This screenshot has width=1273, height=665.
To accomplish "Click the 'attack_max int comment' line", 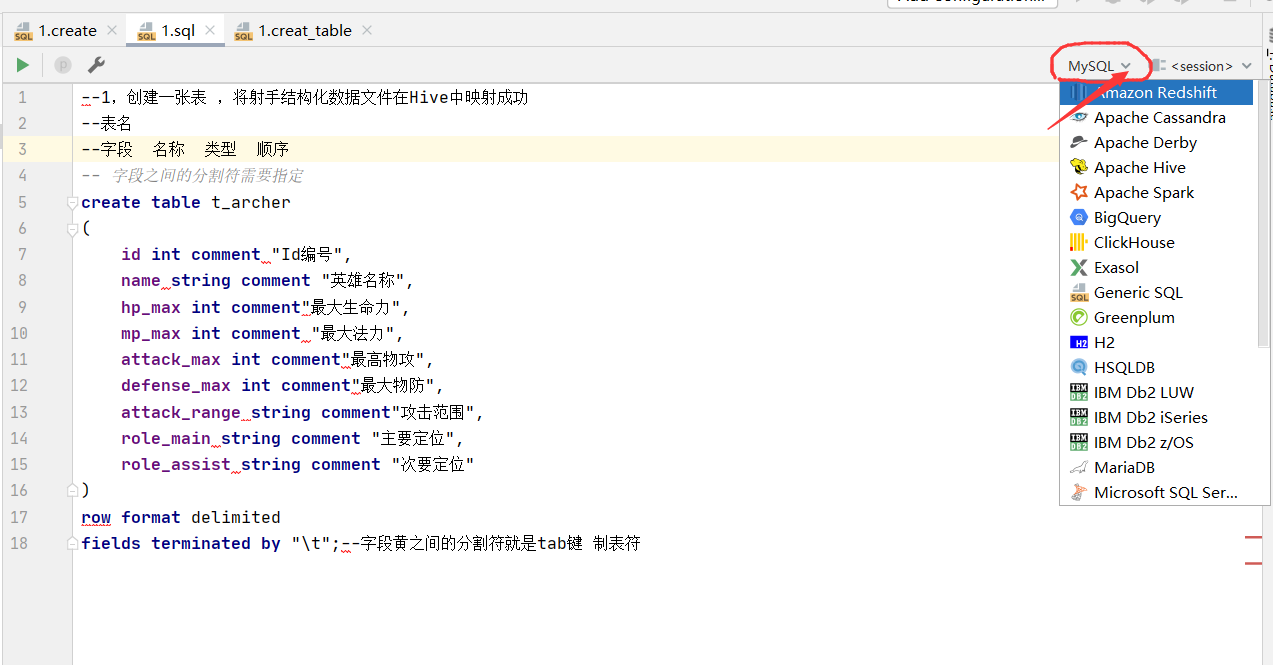I will (278, 359).
